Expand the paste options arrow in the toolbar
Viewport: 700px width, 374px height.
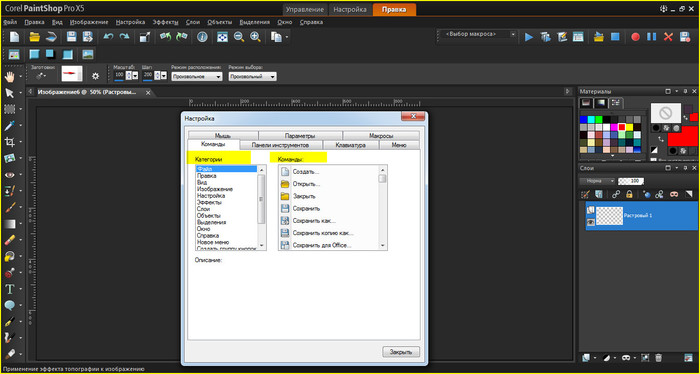pyautogui.click(x=287, y=37)
